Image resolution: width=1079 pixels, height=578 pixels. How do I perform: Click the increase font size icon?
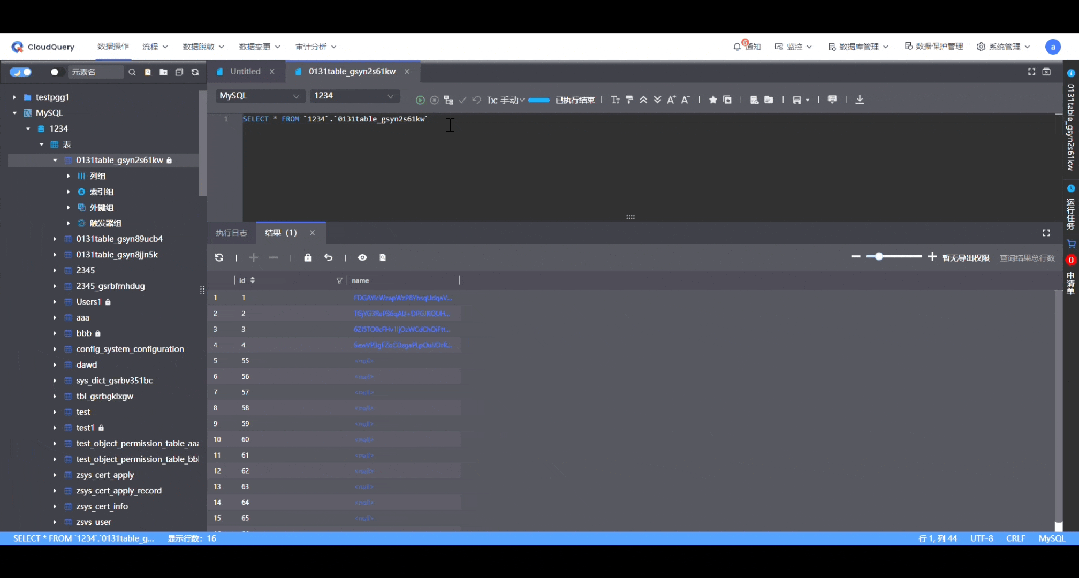[x=671, y=100]
